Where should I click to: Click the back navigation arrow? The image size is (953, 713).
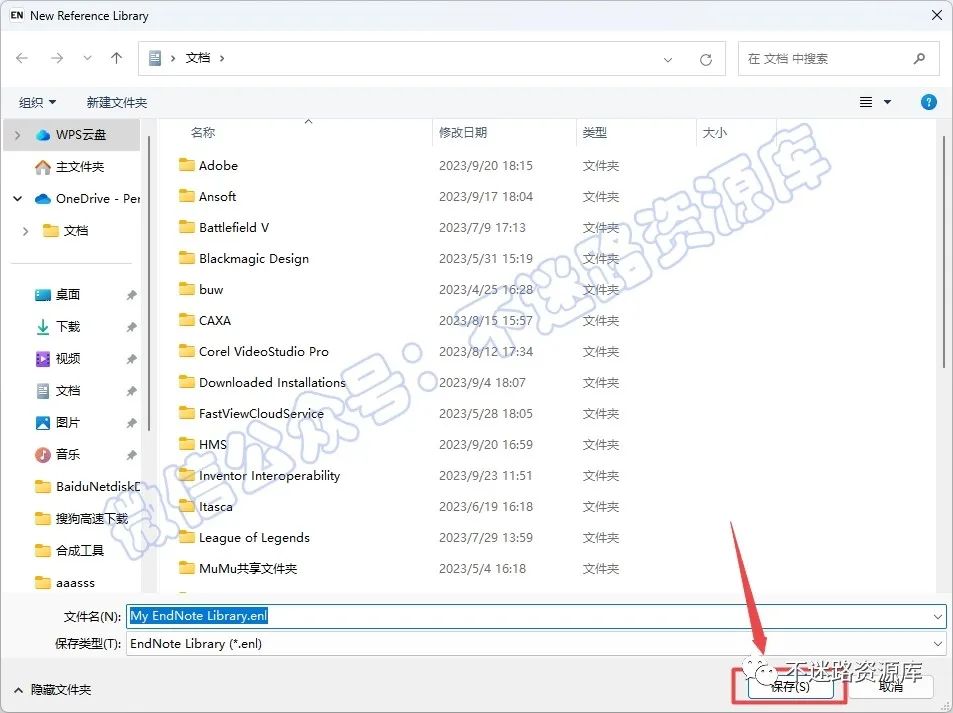(x=22, y=58)
